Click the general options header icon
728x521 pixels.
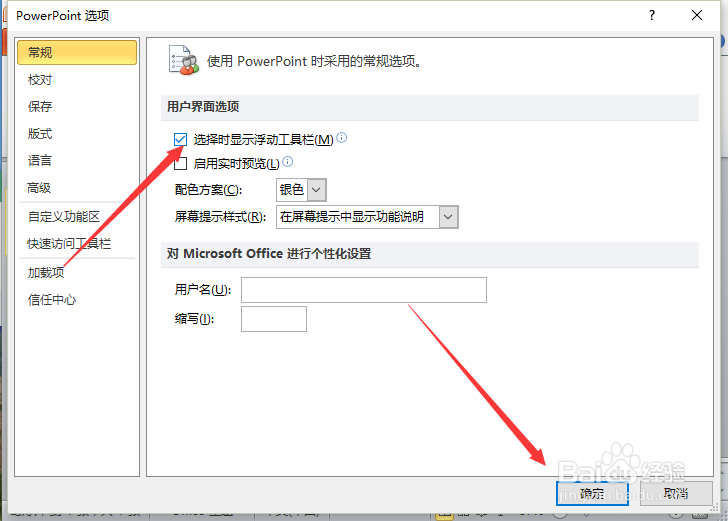click(183, 60)
